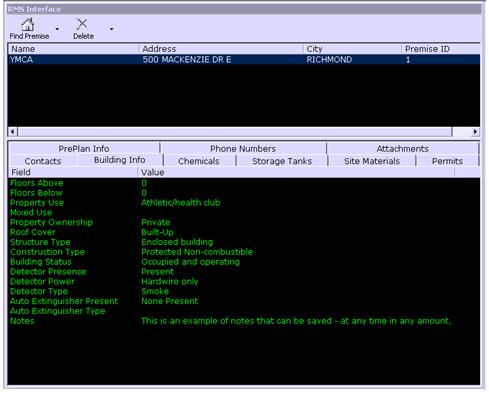Click the Detector Presence field
Screen dimensions: 489x393
(x=48, y=272)
